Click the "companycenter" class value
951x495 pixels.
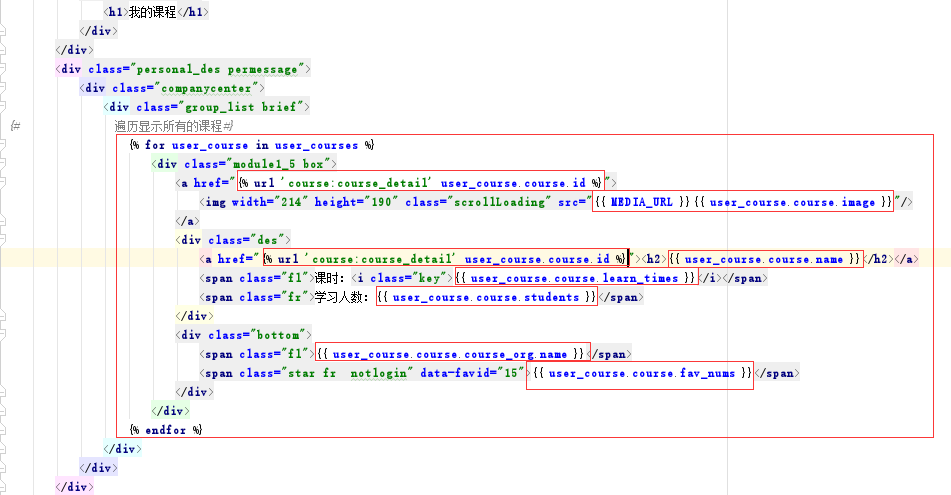pyautogui.click(x=206, y=89)
